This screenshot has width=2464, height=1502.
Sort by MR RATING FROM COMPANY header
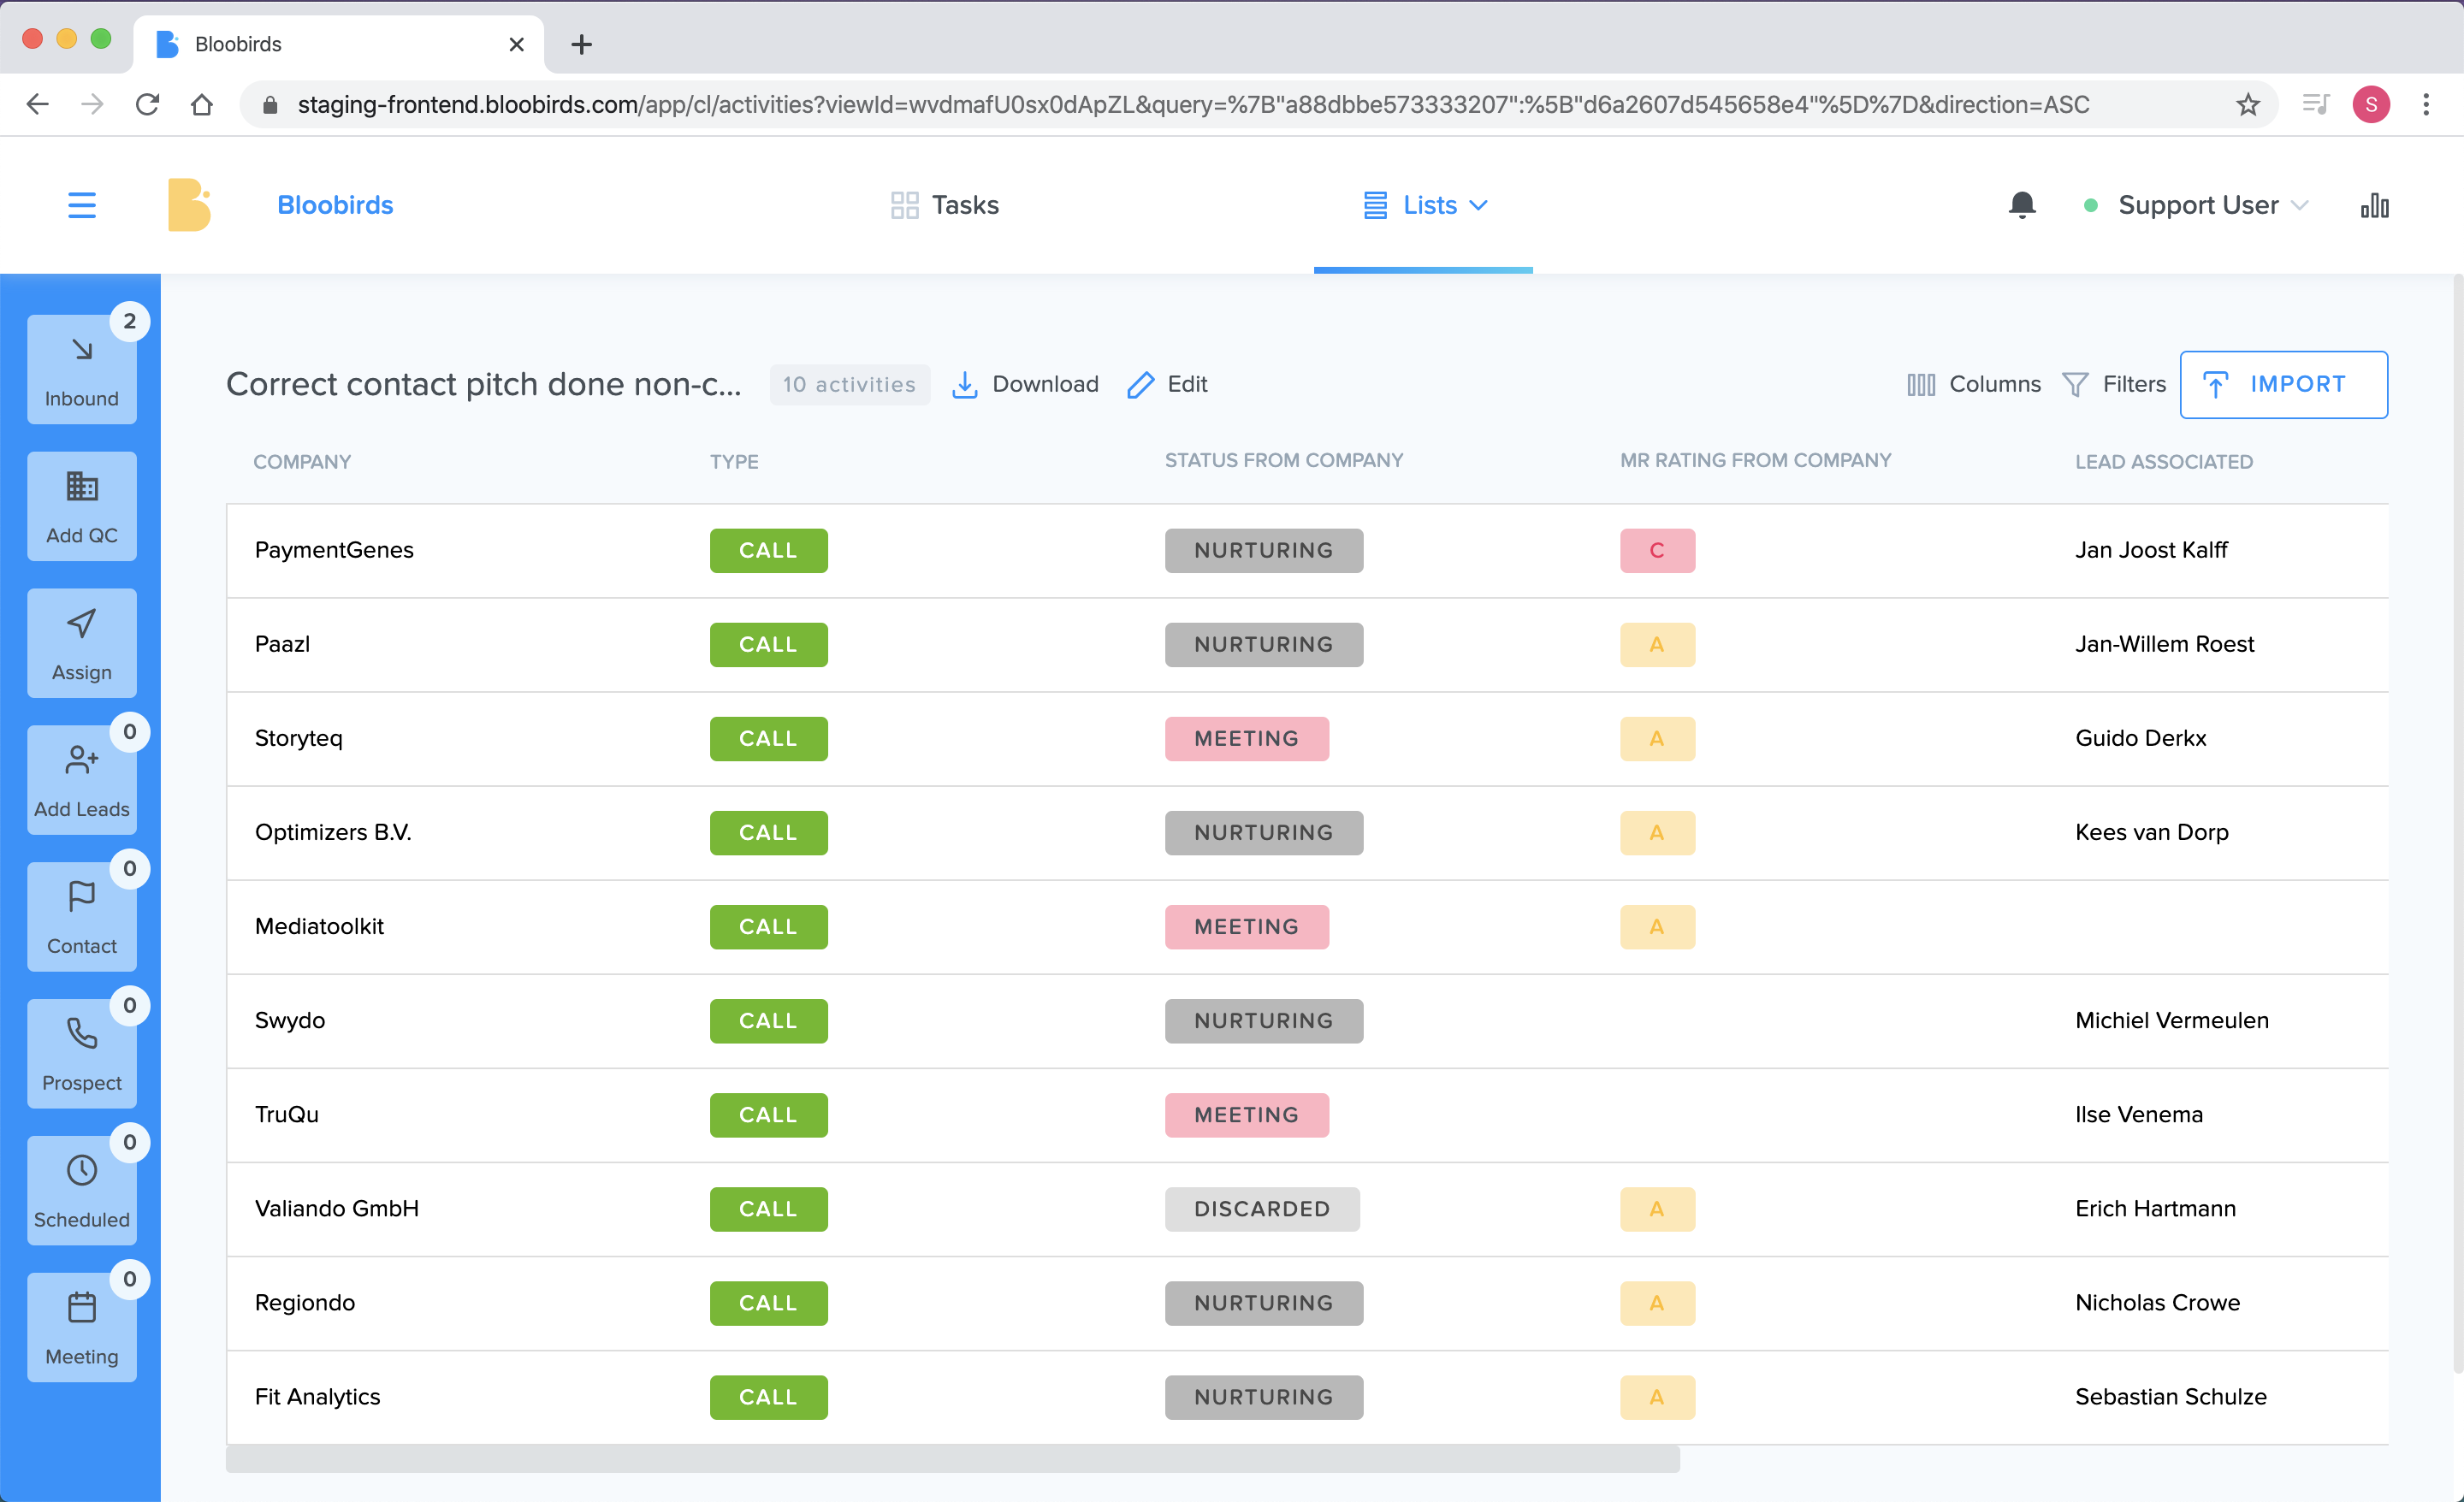[x=1755, y=460]
